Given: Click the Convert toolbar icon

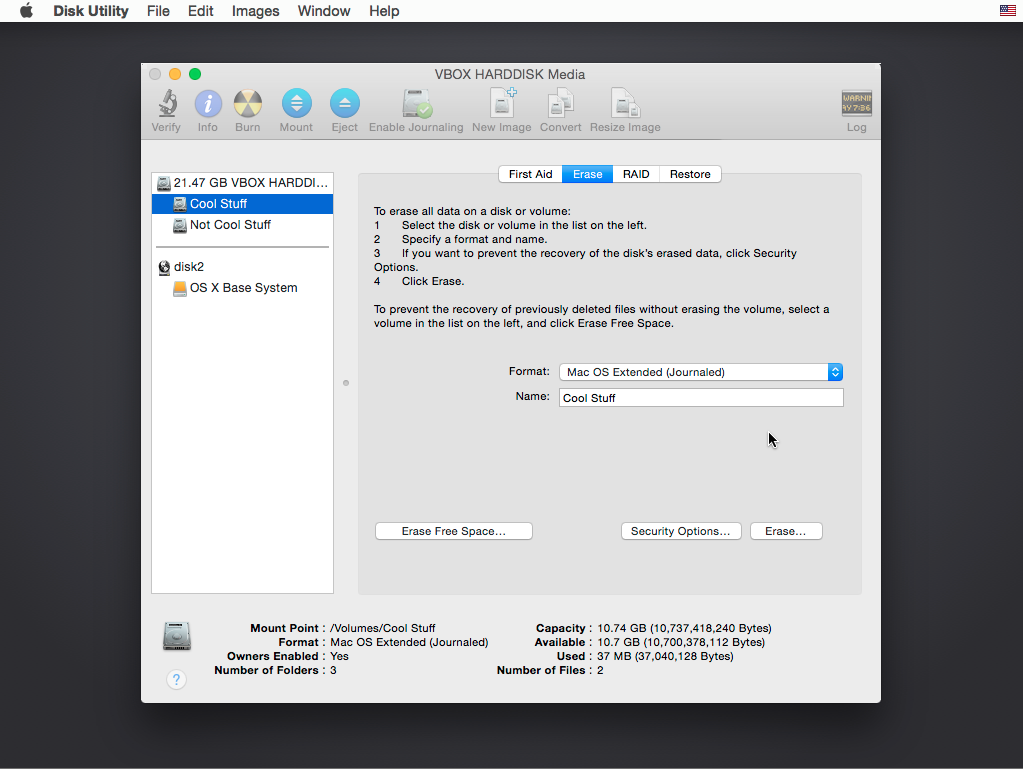Looking at the screenshot, I should pyautogui.click(x=560, y=103).
